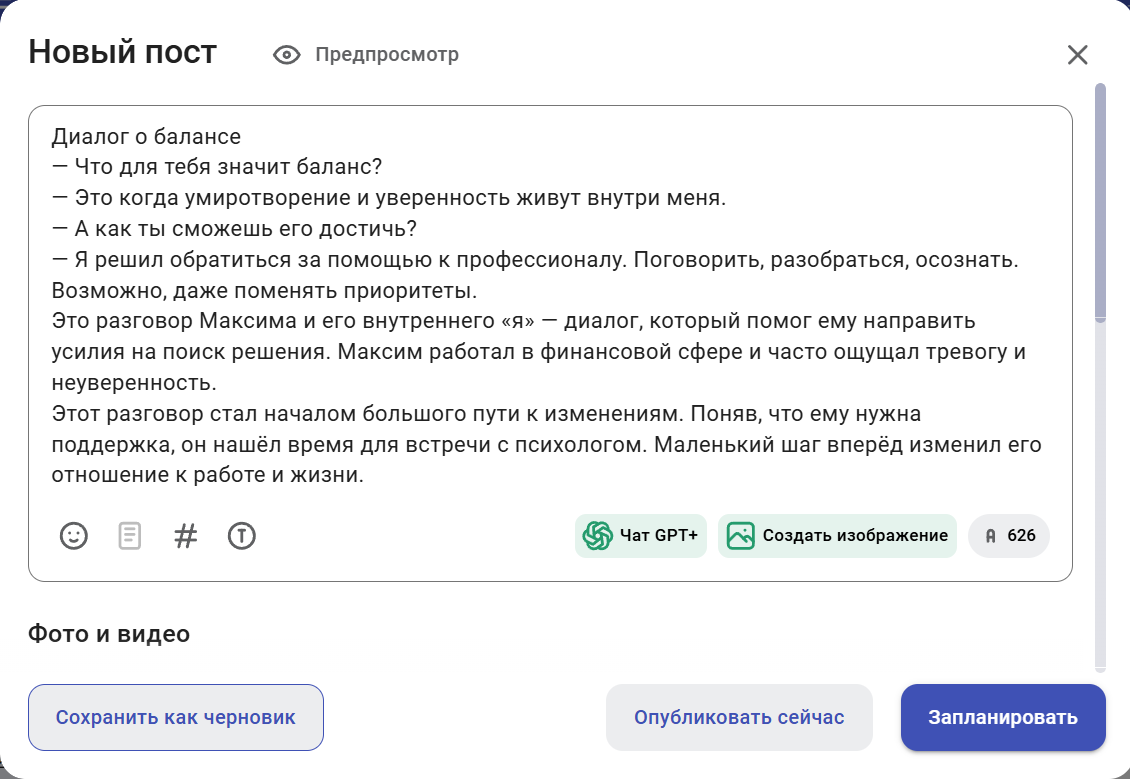
Task: Insert a hashtag via the # icon
Action: [183, 536]
